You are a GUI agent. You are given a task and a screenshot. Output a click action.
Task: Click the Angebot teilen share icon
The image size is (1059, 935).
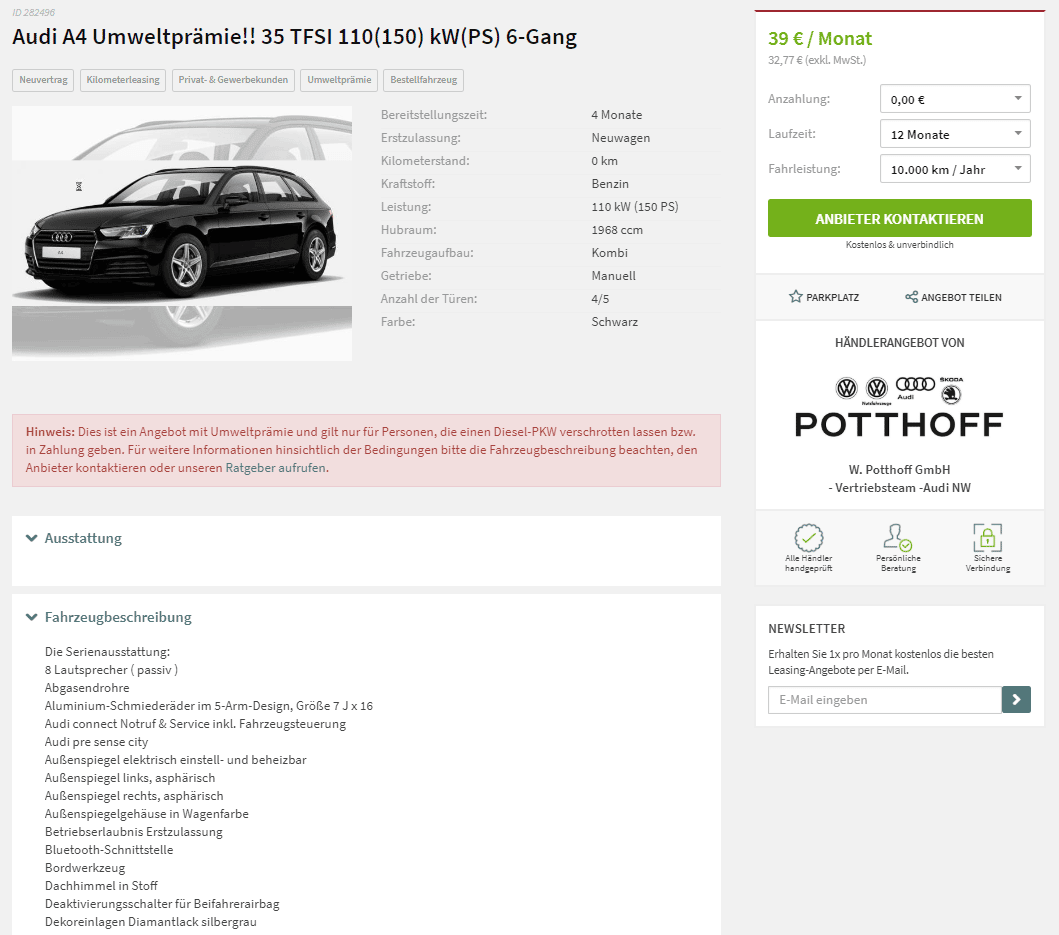coord(911,297)
